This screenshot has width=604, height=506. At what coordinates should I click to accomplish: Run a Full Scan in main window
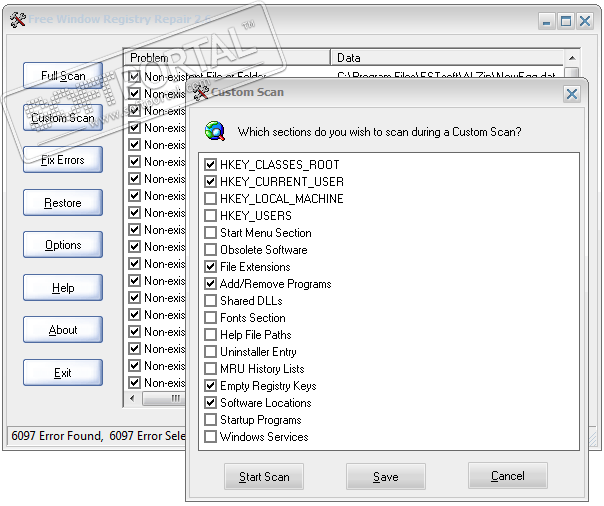click(63, 75)
